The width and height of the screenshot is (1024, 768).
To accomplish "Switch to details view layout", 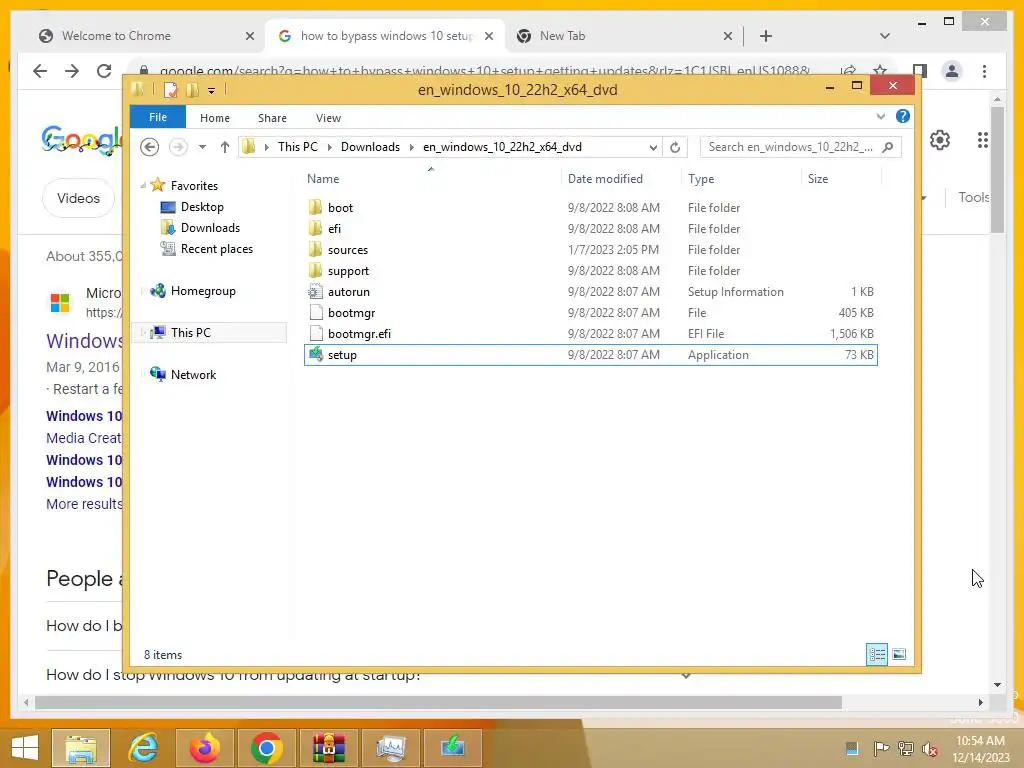I will coord(877,654).
